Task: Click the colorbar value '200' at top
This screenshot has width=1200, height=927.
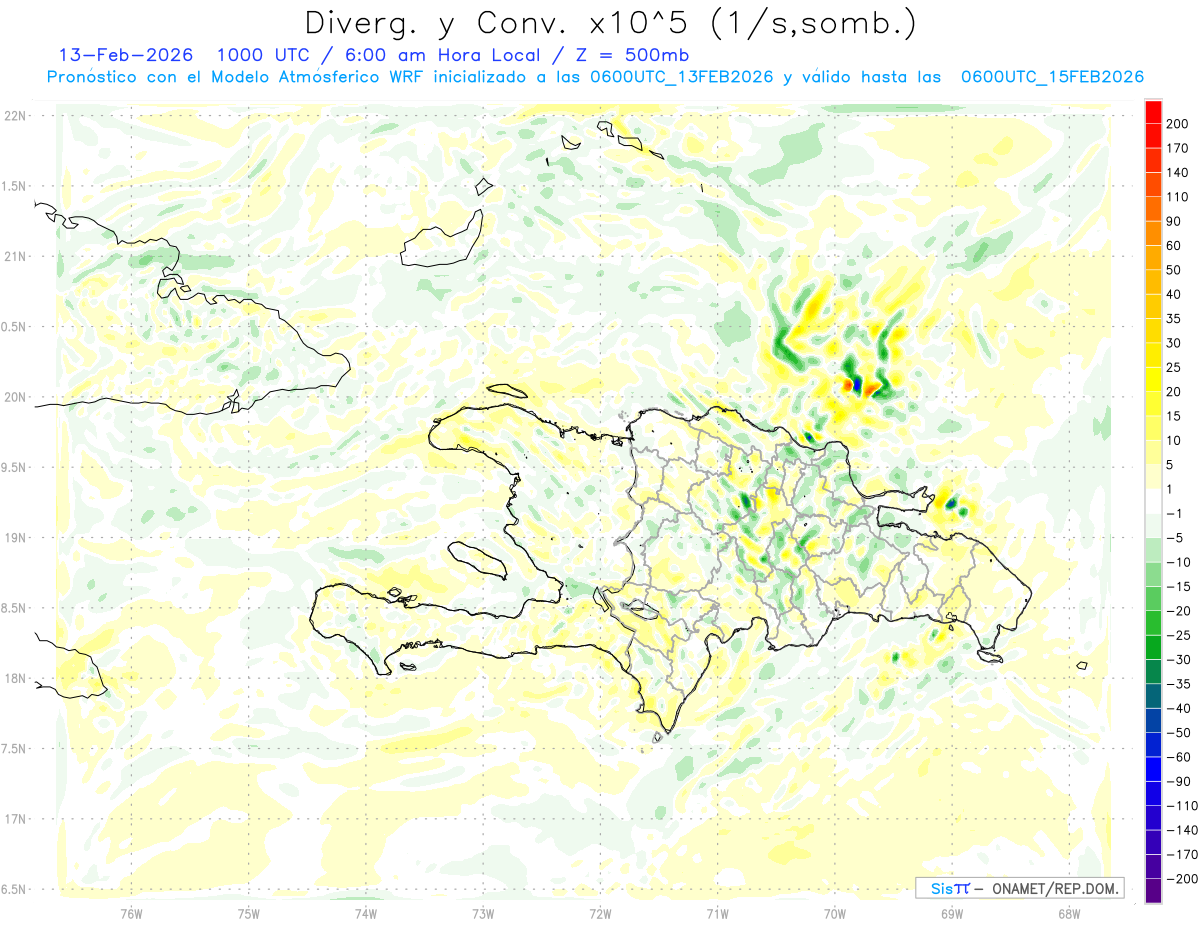Action: pyautogui.click(x=1178, y=124)
